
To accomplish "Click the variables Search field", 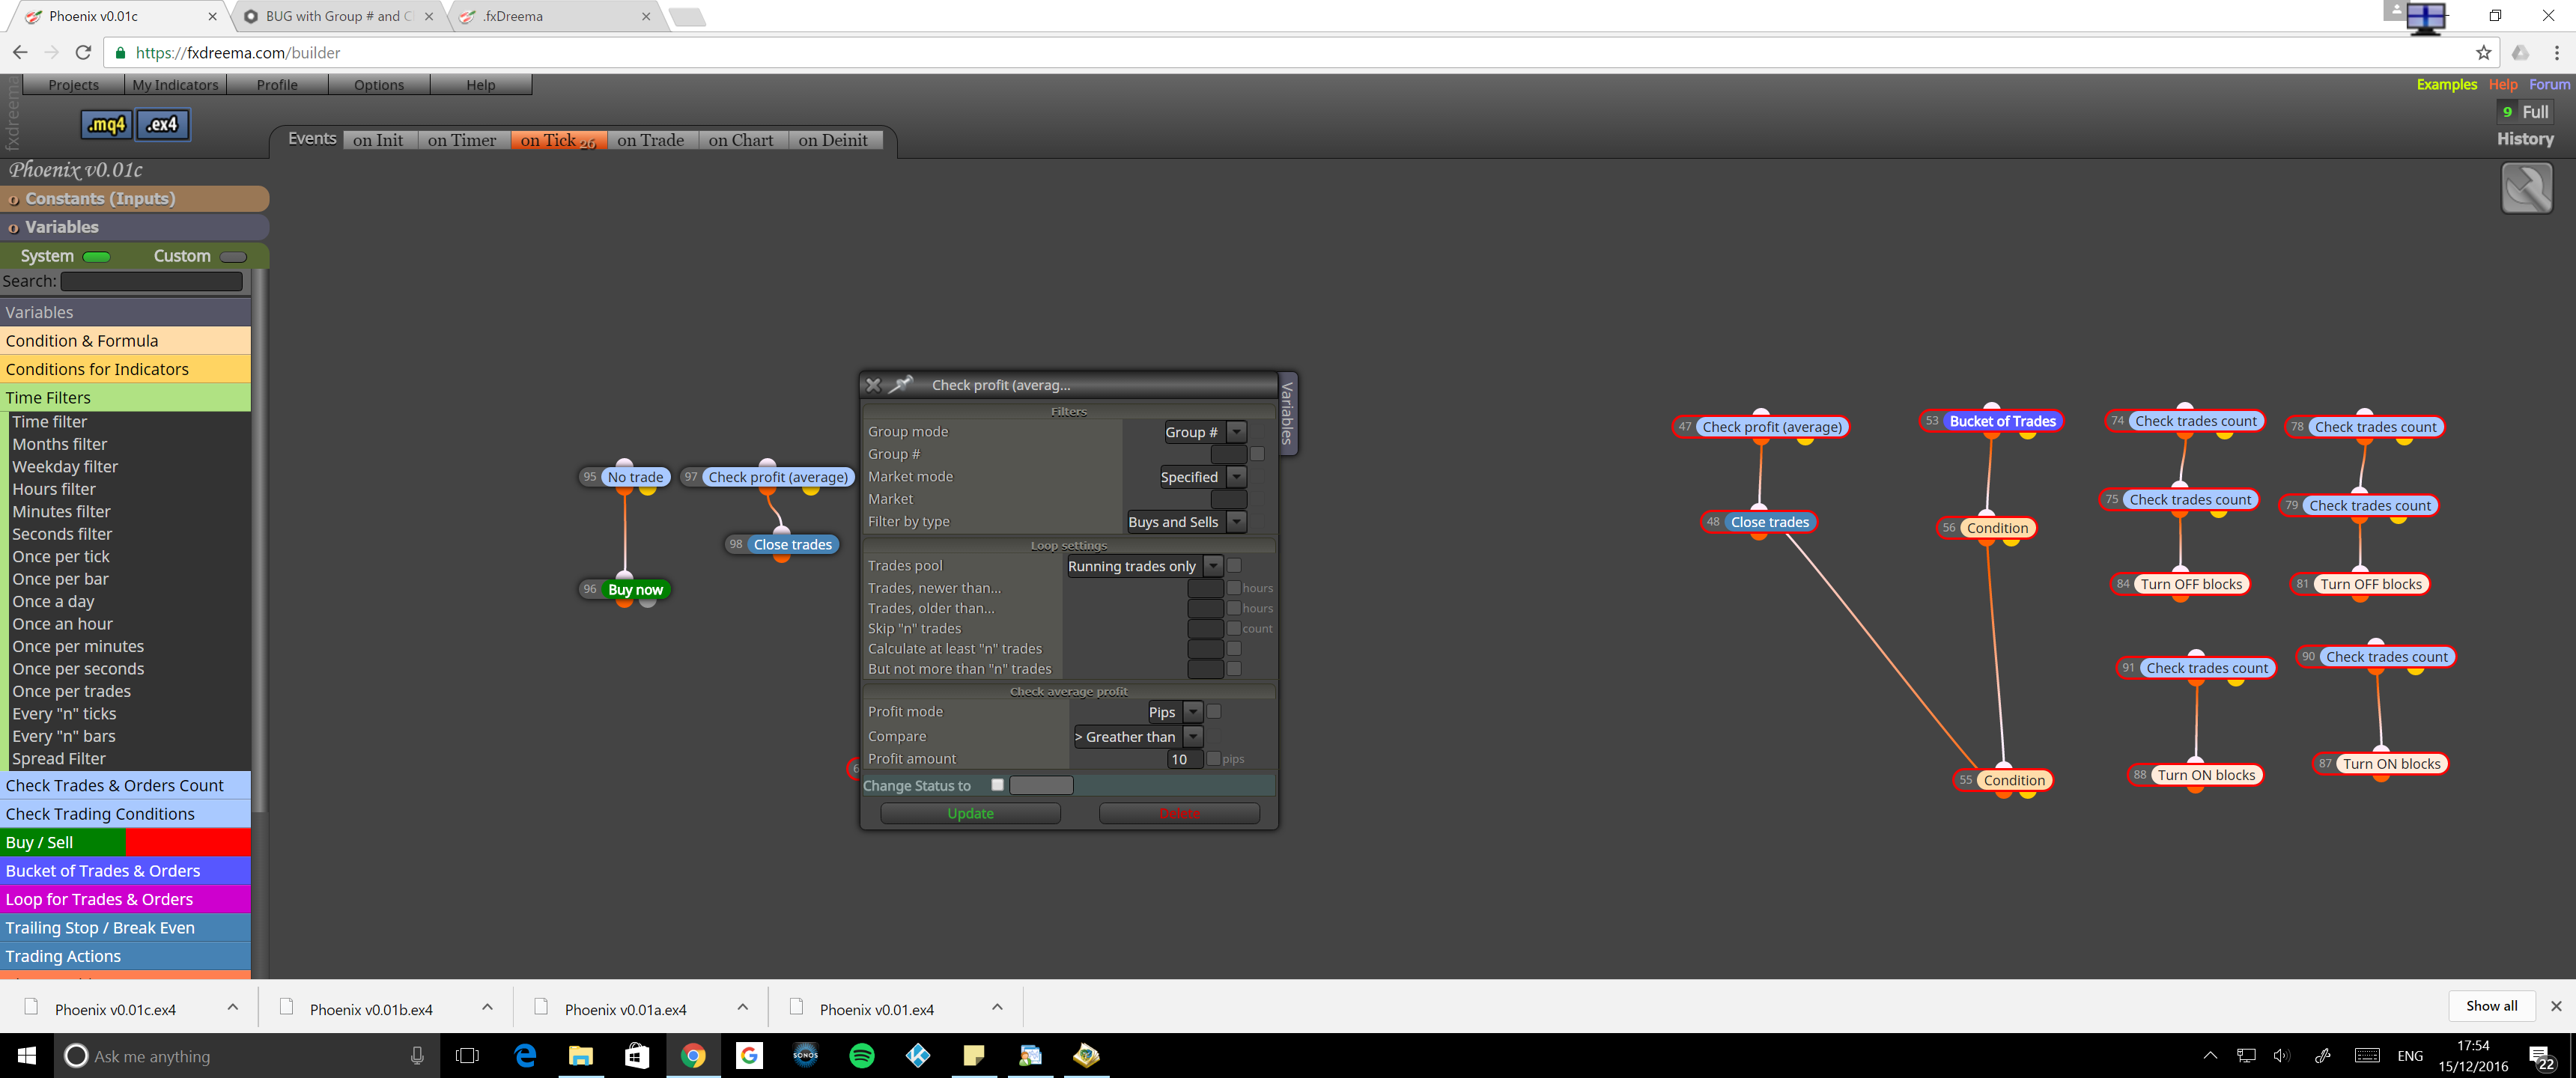I will [151, 282].
